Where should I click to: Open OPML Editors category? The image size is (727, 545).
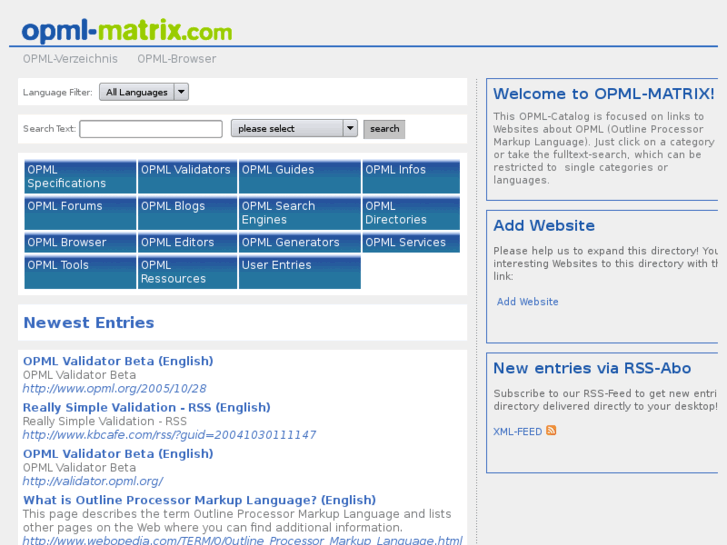pyautogui.click(x=187, y=243)
